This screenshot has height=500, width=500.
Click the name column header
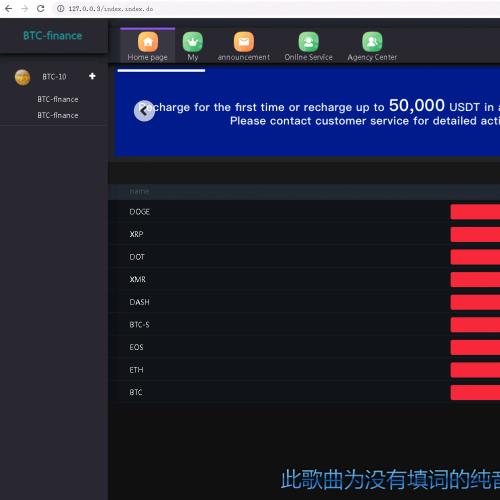tap(139, 191)
